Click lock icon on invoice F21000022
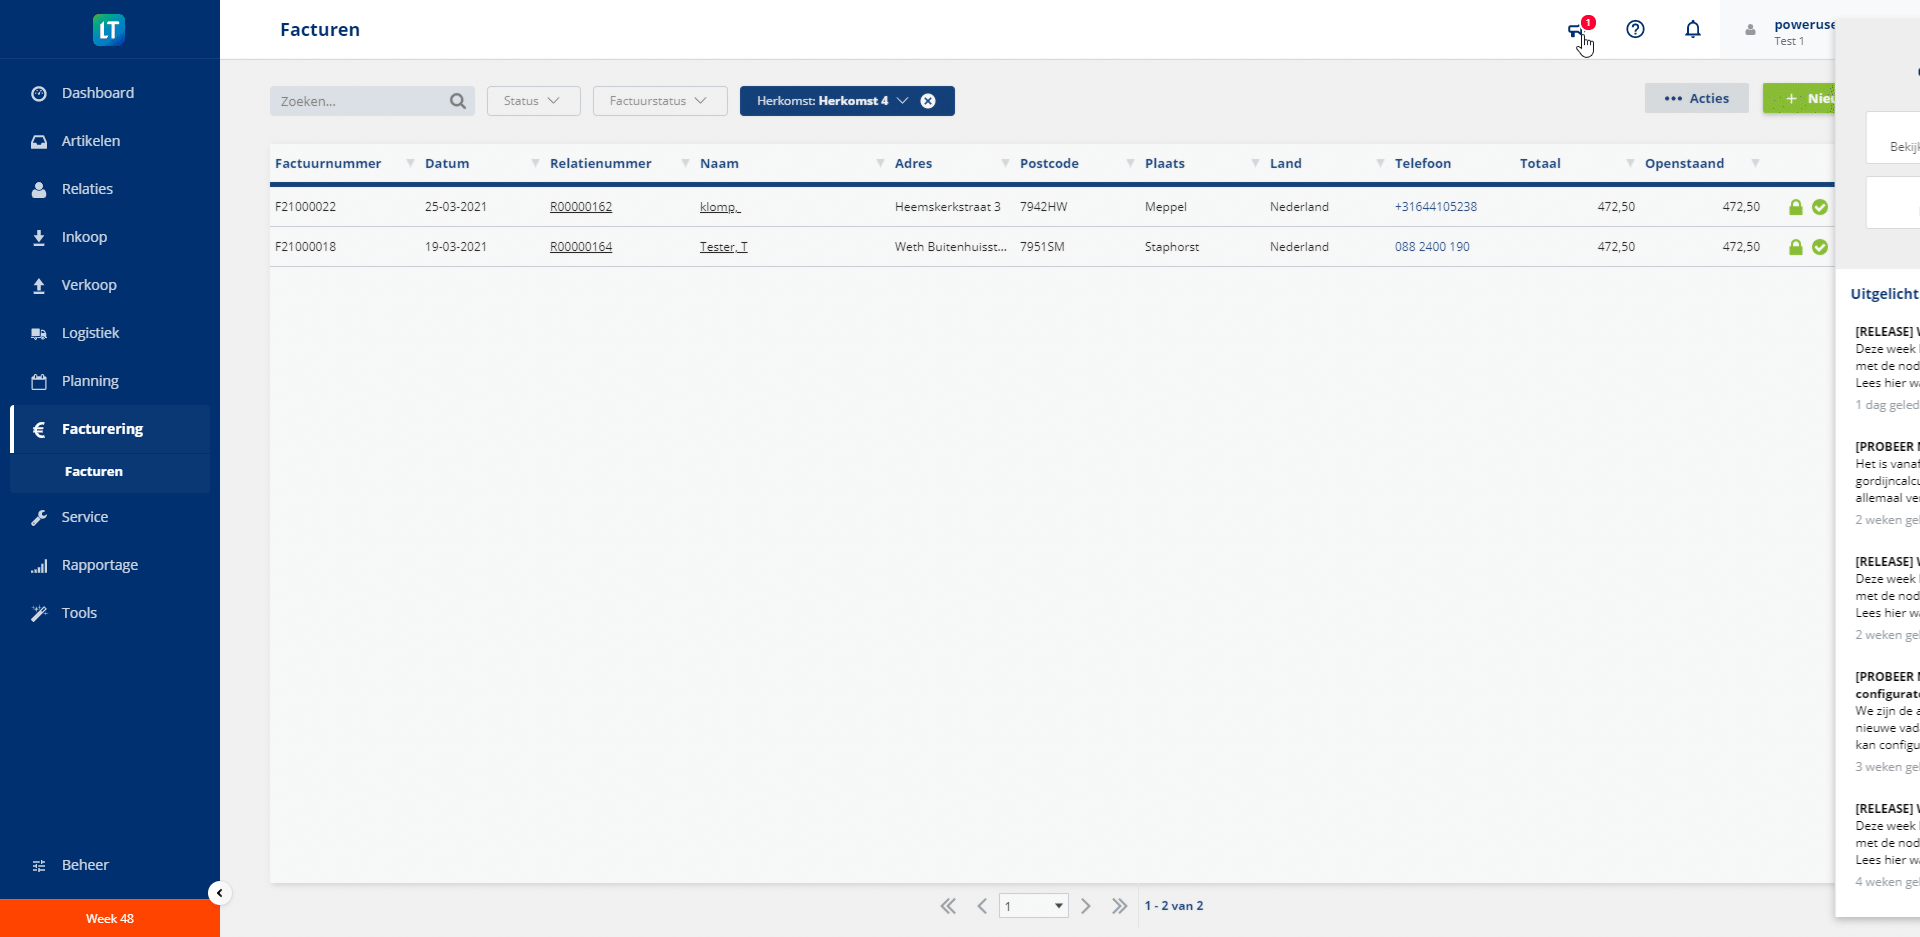 (1795, 207)
